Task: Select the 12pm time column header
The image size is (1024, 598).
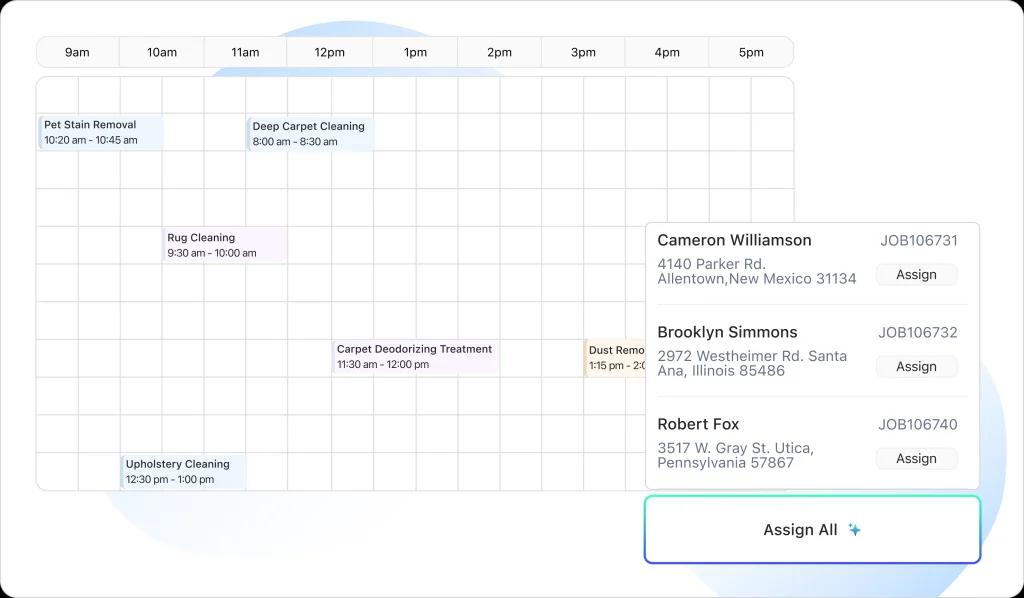Action: click(329, 53)
